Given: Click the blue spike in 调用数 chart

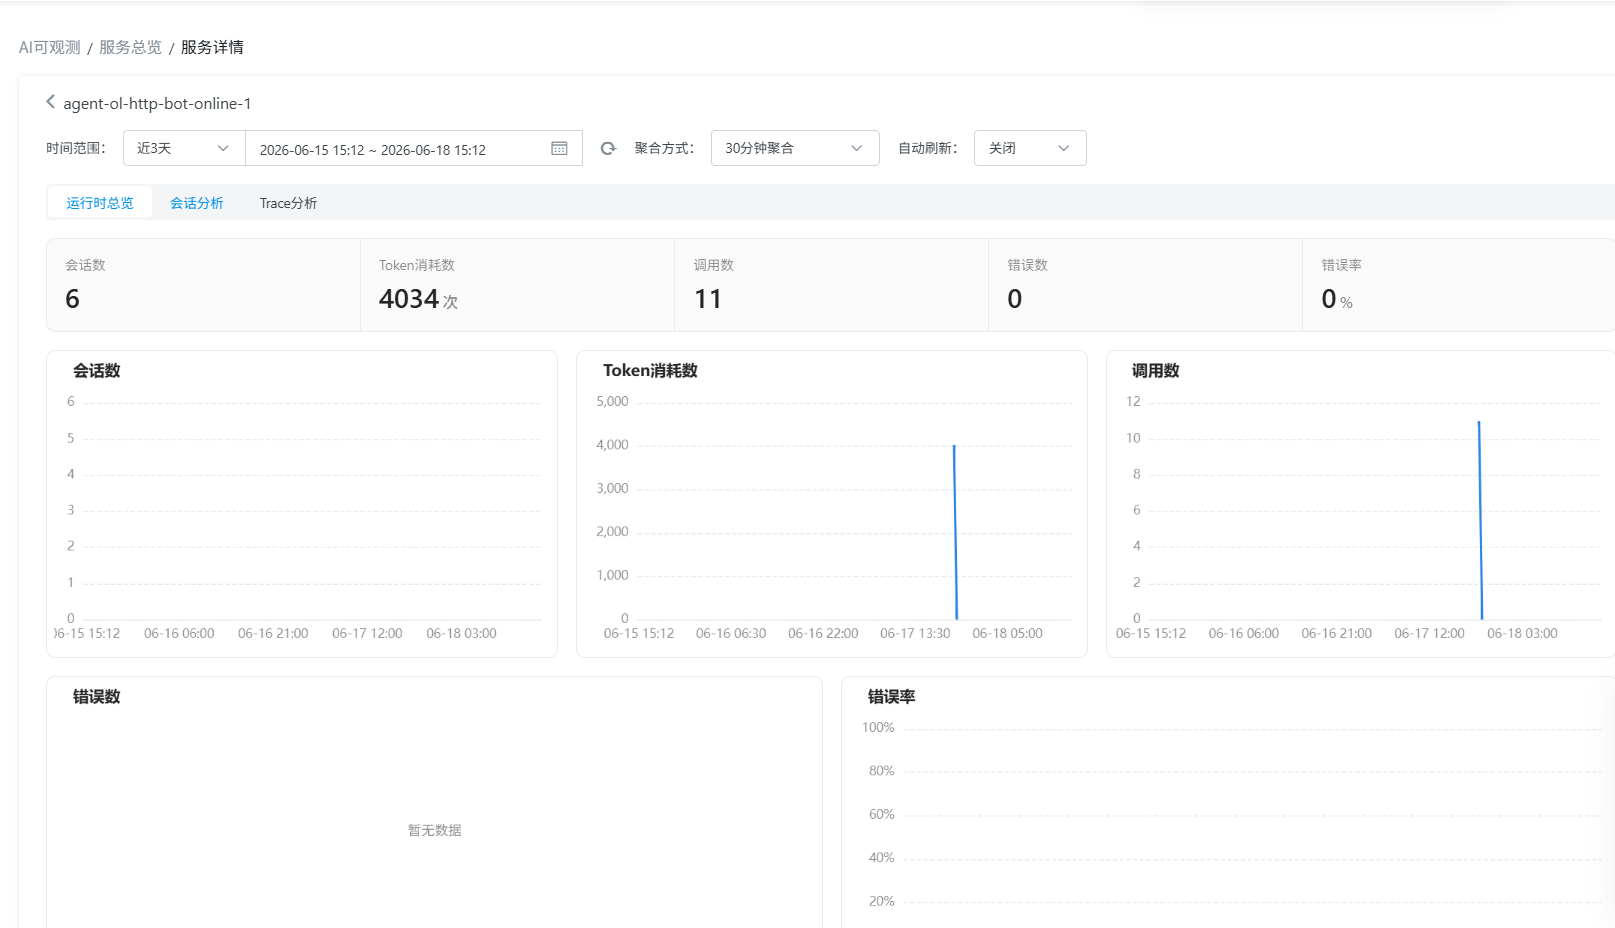Looking at the screenshot, I should 1480,520.
